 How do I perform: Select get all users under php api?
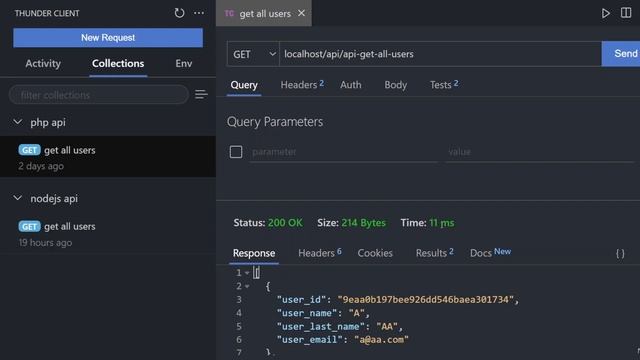(108, 157)
